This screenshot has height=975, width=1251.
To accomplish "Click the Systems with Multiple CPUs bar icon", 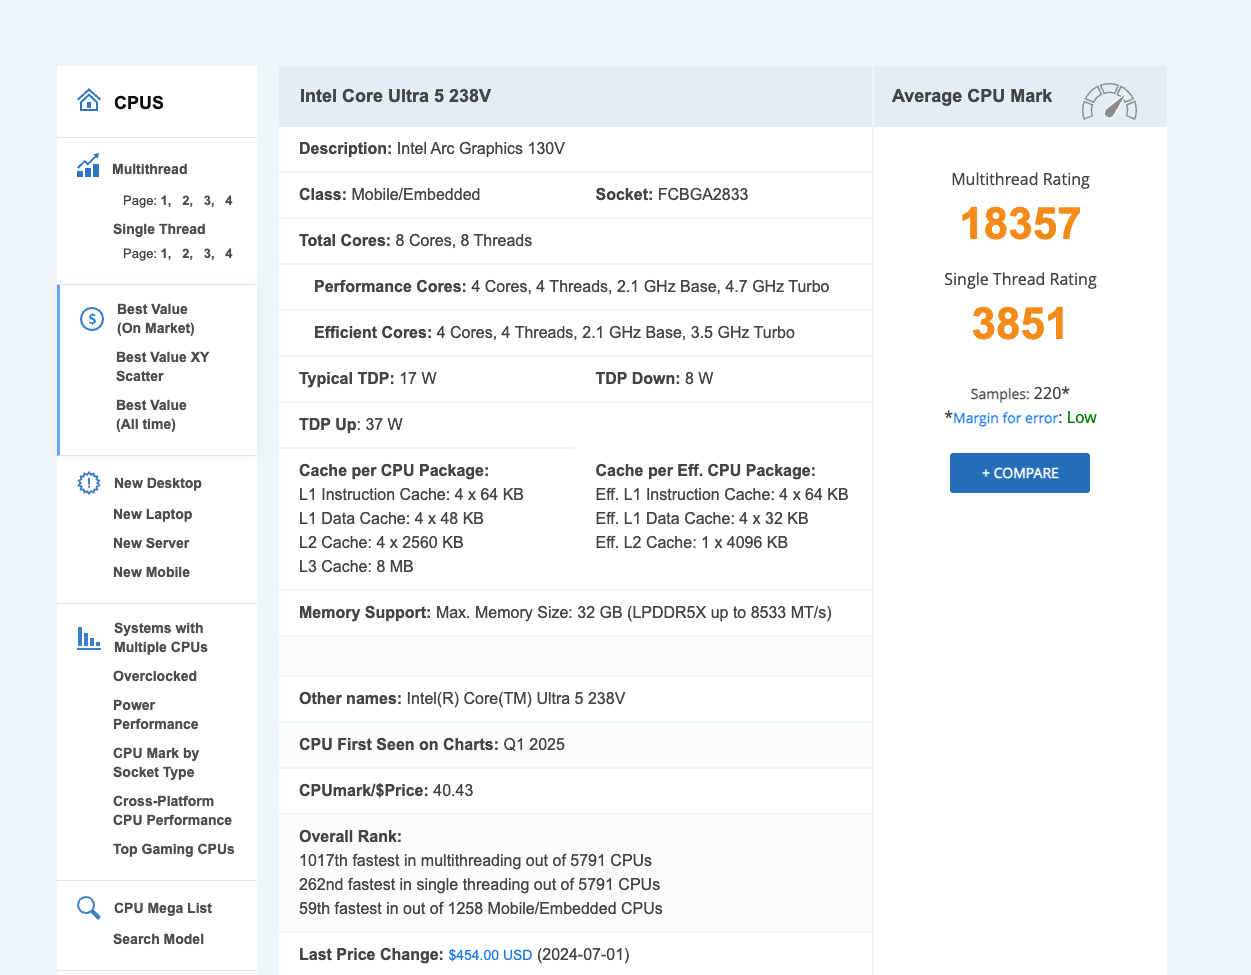I will 89,637.
